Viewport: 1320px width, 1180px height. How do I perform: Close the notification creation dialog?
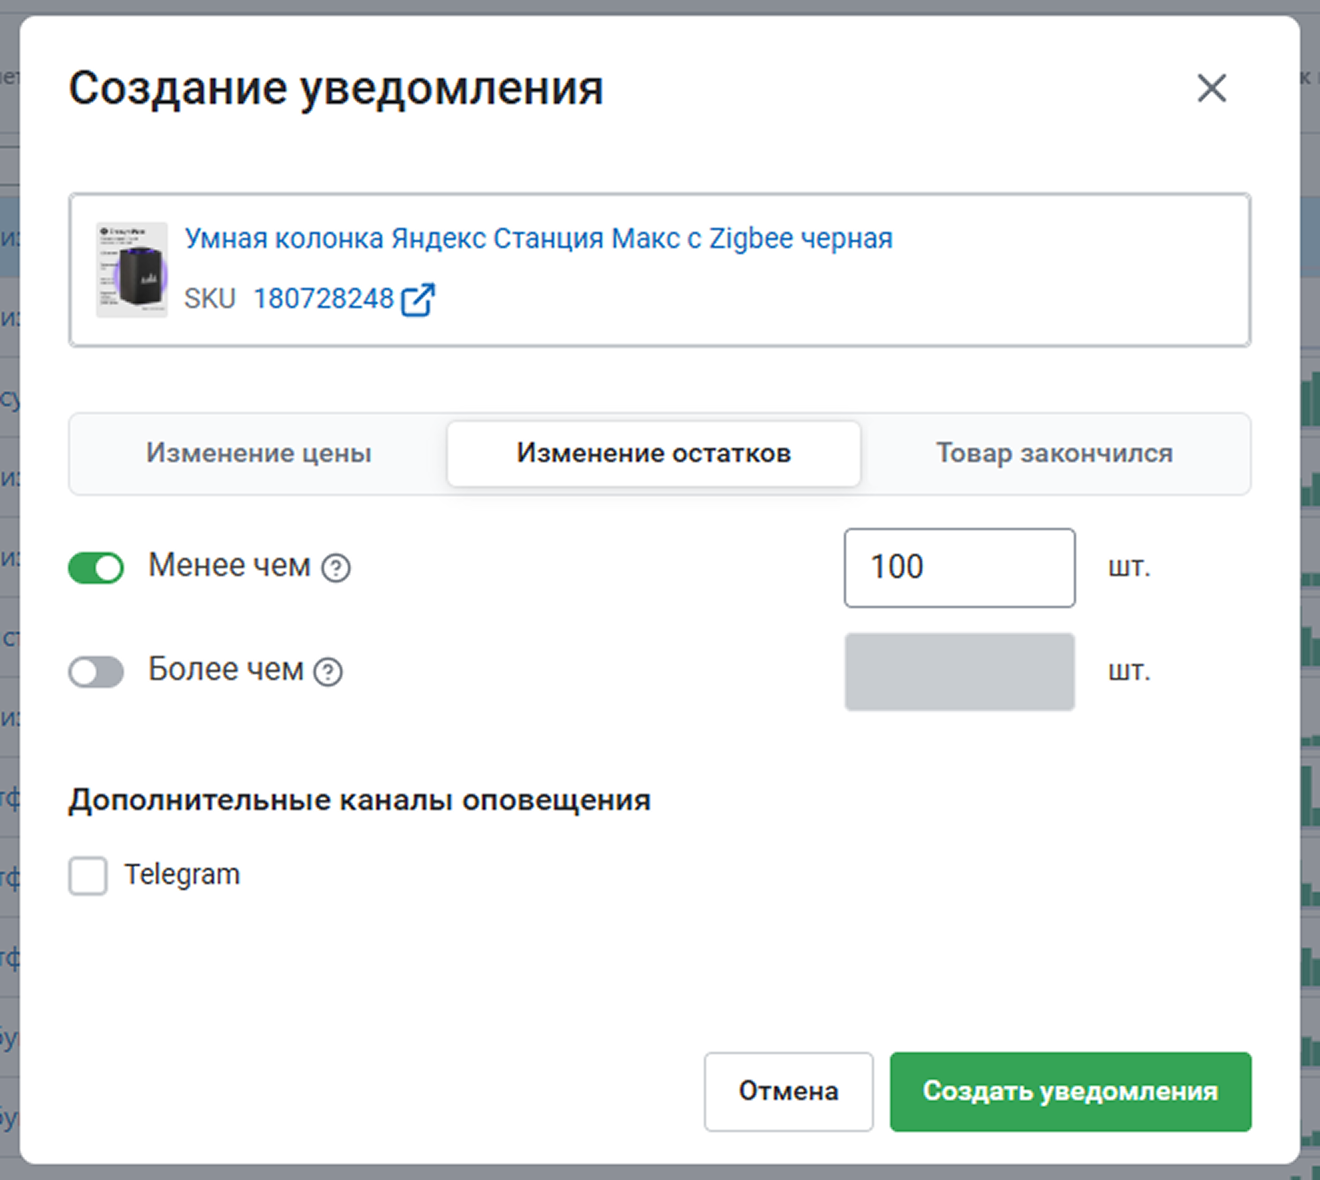1211,88
